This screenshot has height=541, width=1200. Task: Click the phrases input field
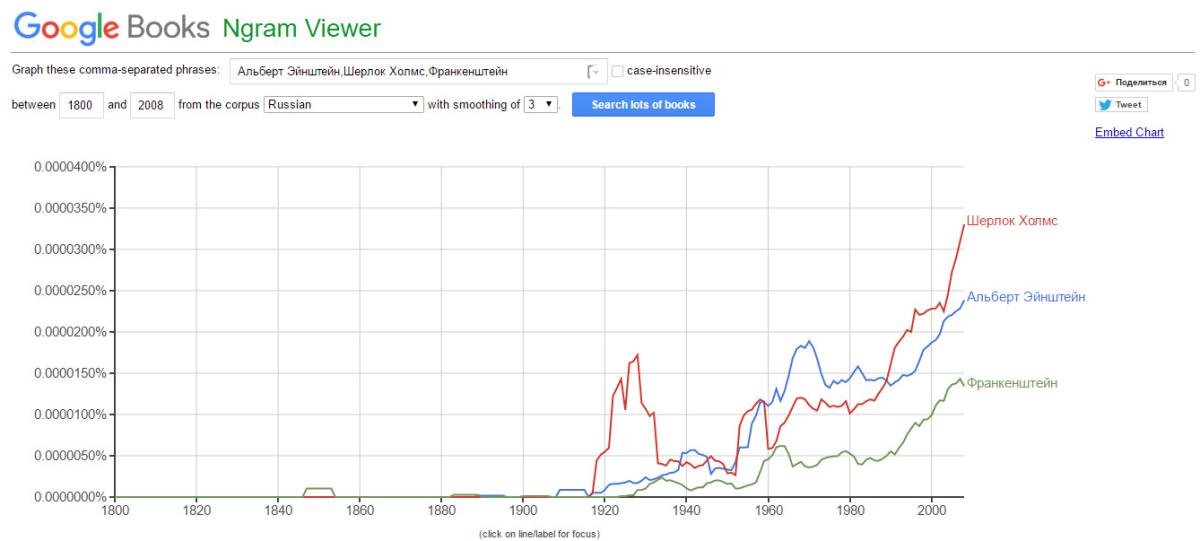[410, 72]
